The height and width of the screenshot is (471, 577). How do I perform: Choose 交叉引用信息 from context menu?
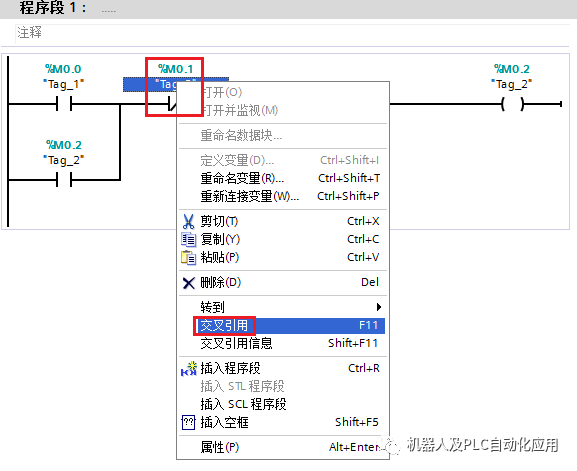[282, 343]
